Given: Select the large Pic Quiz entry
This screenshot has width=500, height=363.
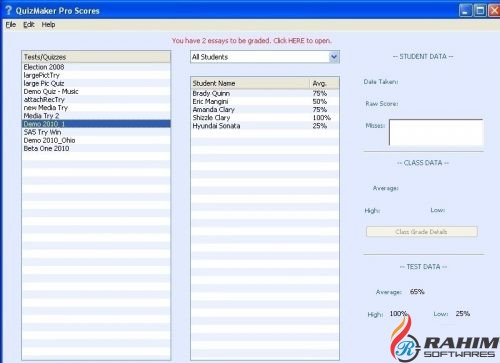Looking at the screenshot, I should tap(96, 83).
